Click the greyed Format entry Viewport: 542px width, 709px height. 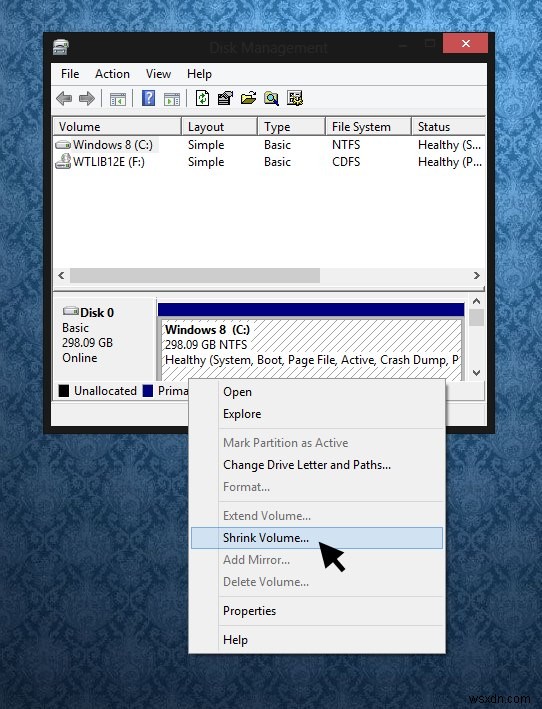317,487
